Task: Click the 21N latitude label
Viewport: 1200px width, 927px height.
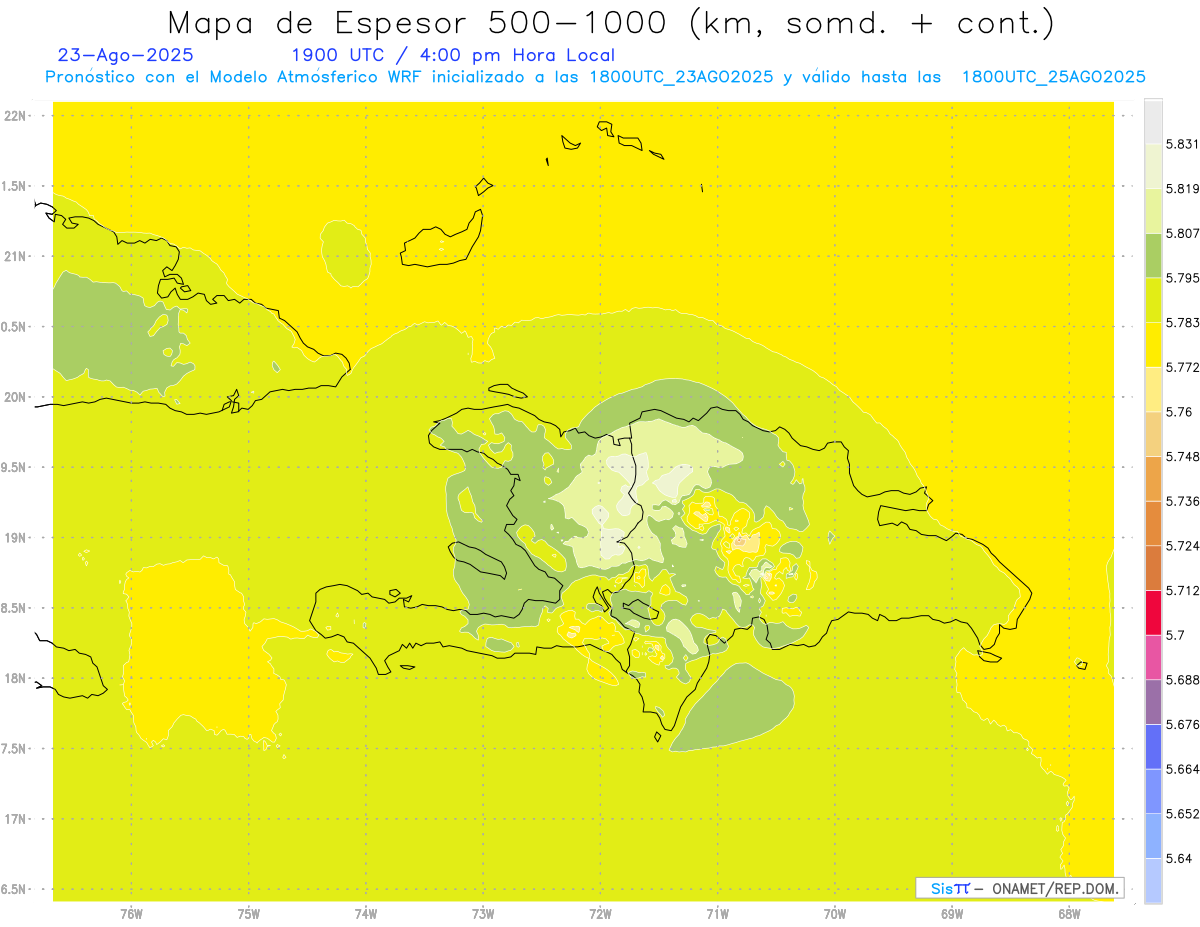Action: [x=17, y=256]
